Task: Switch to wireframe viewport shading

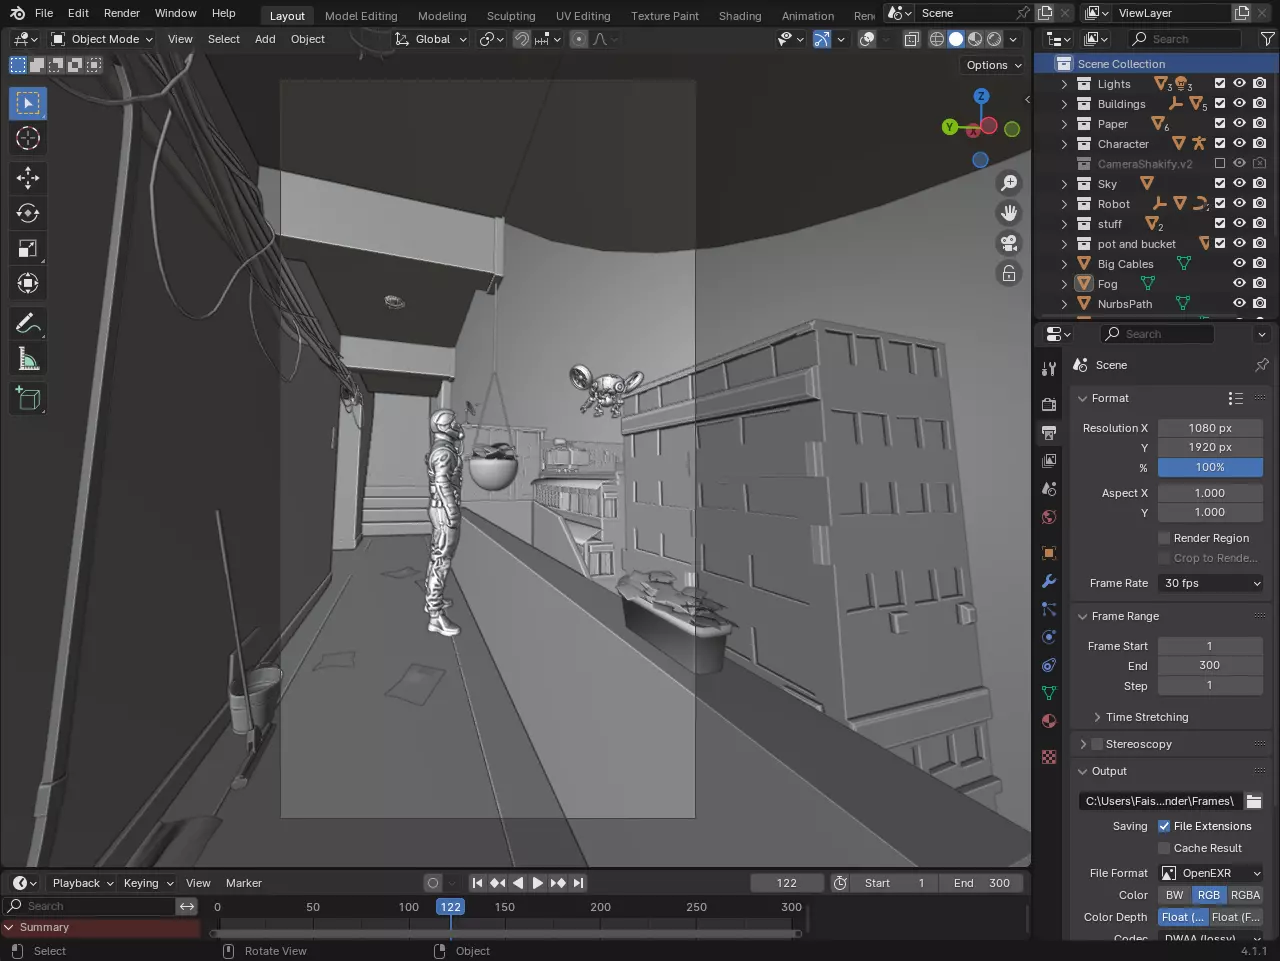Action: pyautogui.click(x=937, y=39)
